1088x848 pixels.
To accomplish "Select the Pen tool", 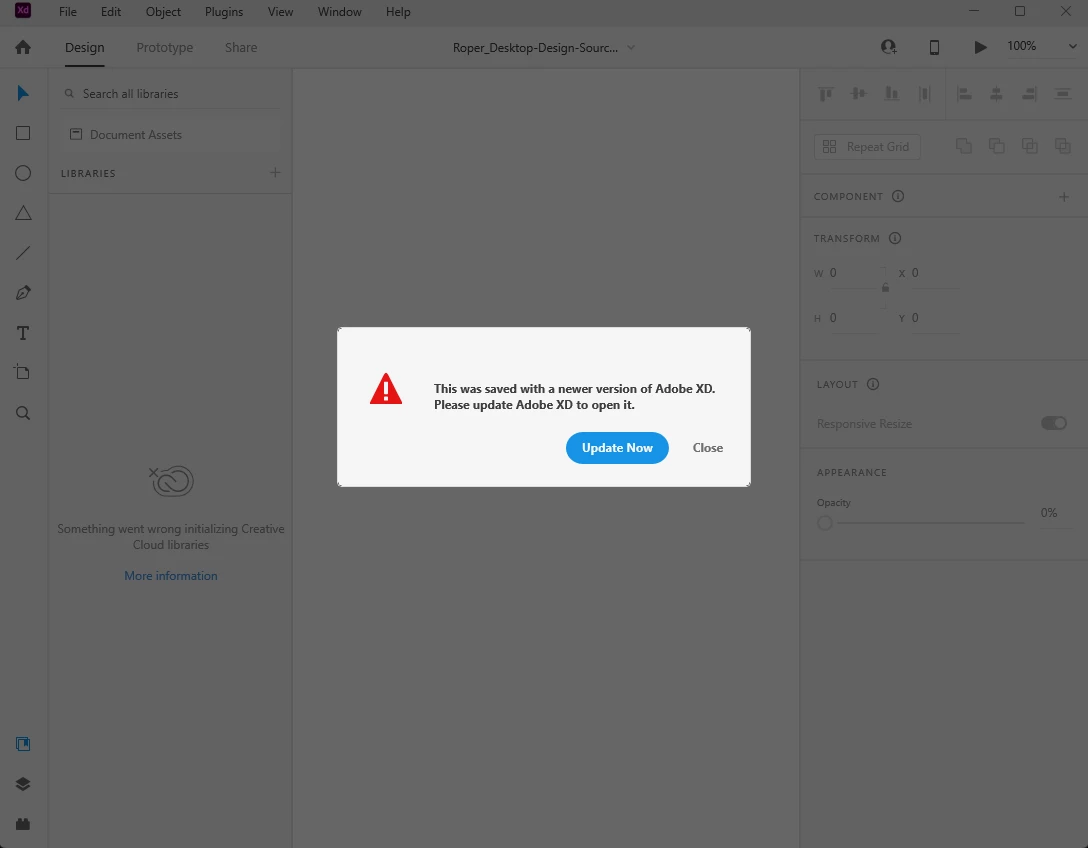I will tap(23, 293).
